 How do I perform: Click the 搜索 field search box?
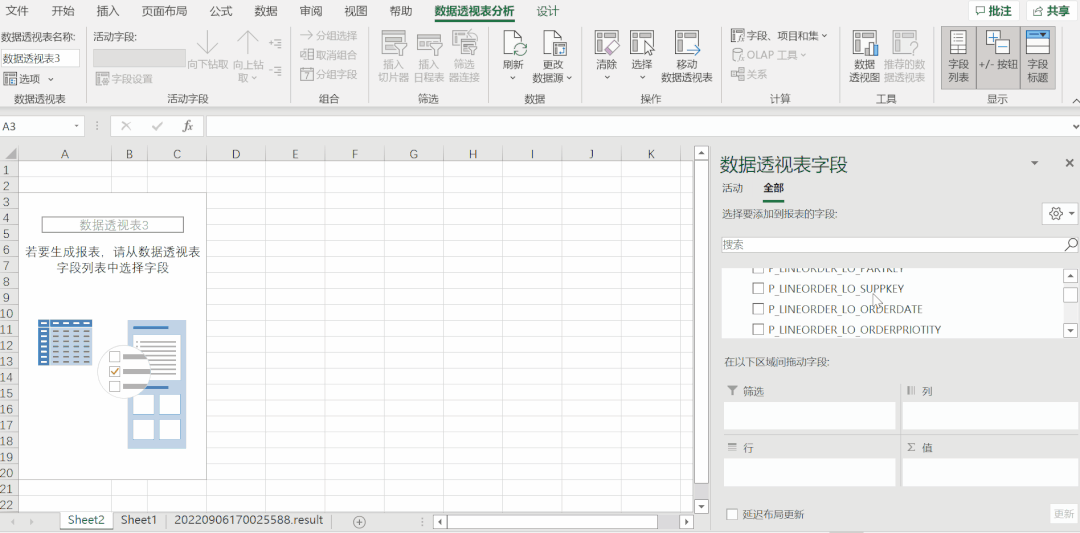tap(893, 244)
